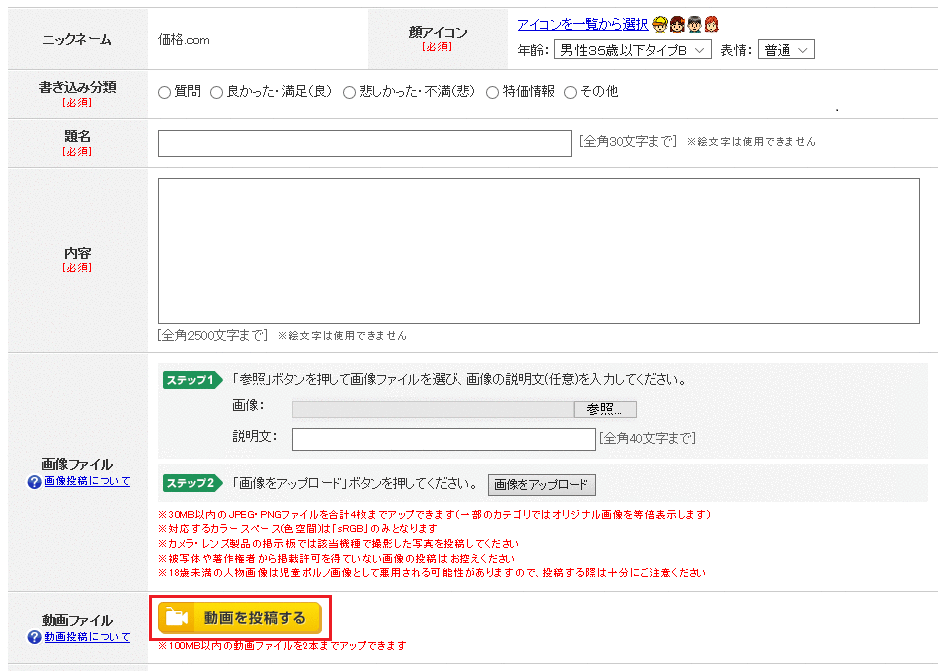Select the 良かった・満足(良) radio option
The width and height of the screenshot is (947, 671).
tap(216, 92)
